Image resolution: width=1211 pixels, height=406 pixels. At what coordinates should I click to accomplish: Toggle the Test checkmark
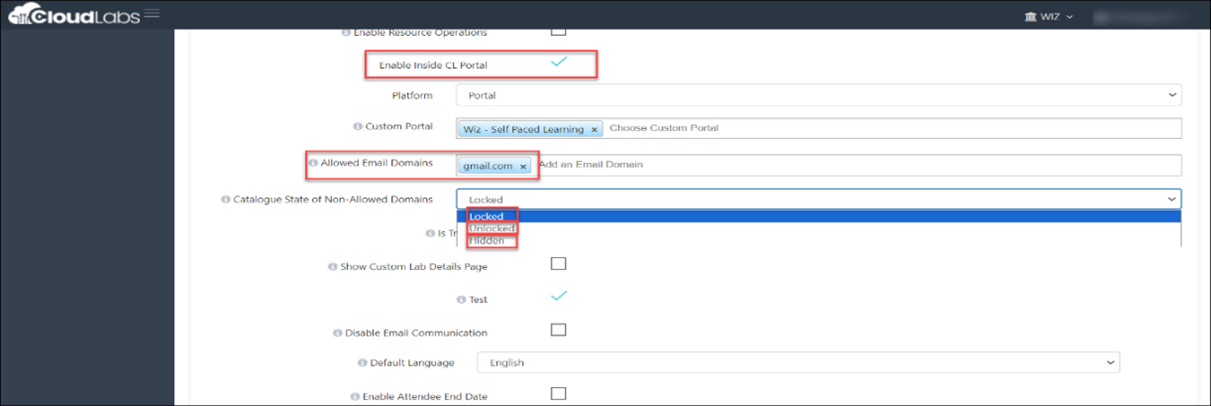coord(559,297)
